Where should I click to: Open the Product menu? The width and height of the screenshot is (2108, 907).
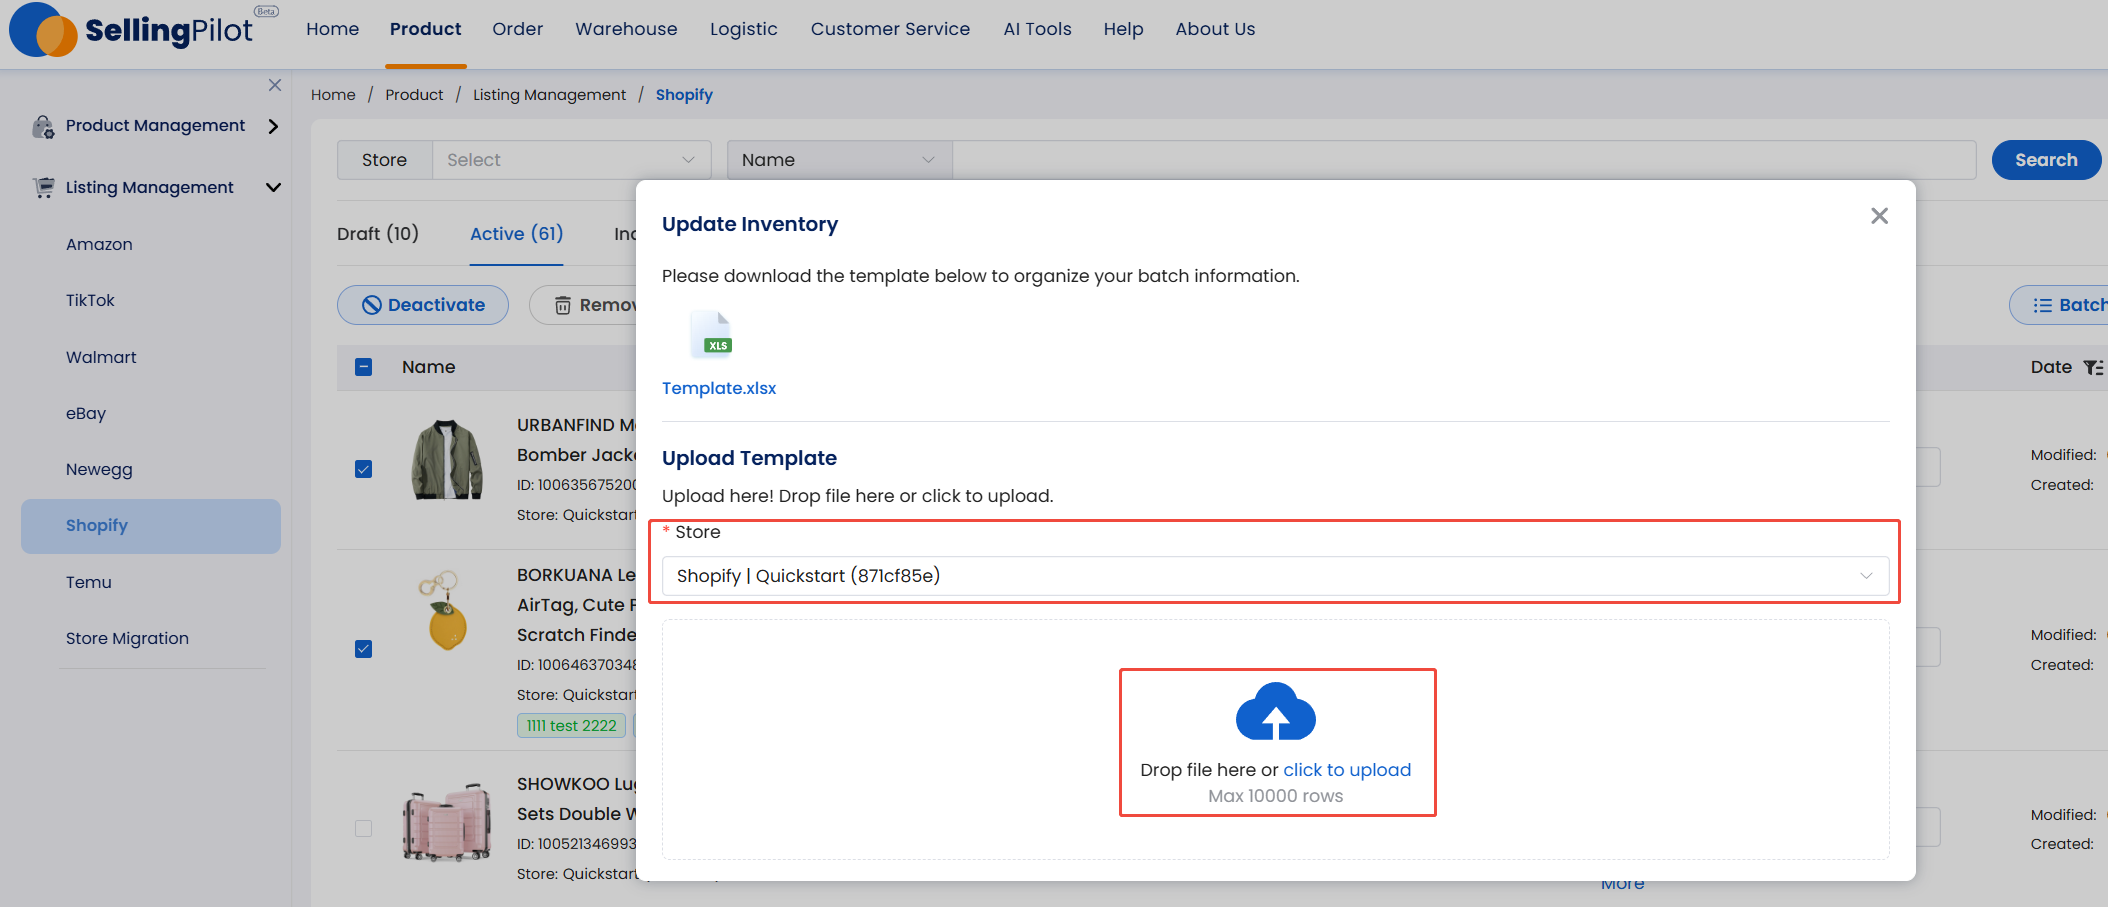pyautogui.click(x=426, y=29)
